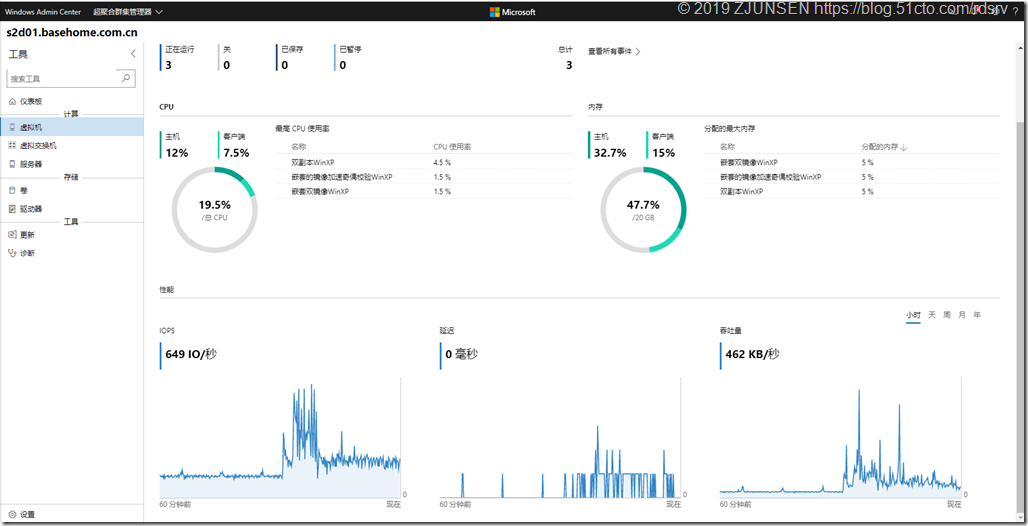Screen dimensions: 1028x526
Task: Select 嵌套双镜像WinXP in memory table
Action: click(851, 162)
